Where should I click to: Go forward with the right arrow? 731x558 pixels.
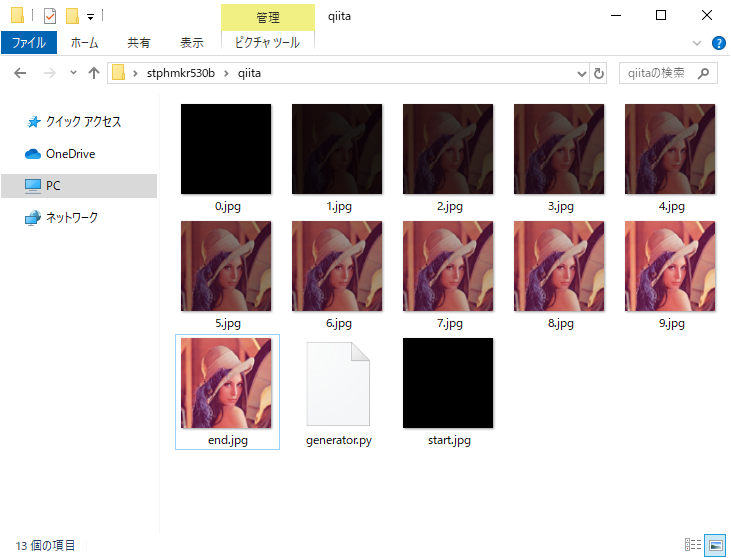pos(49,73)
